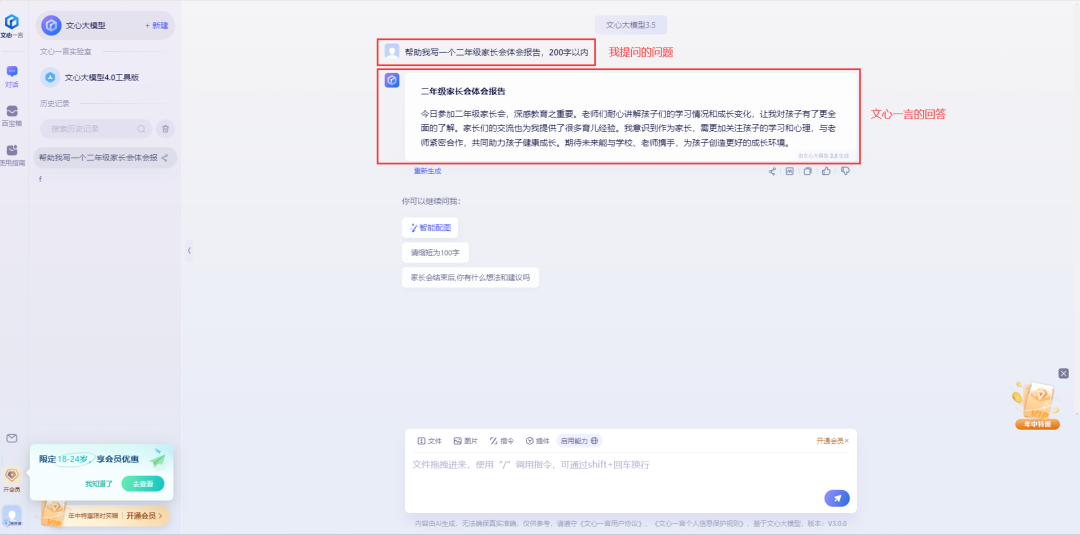Share the history conversation via share icon
Viewport: 1080px width, 535px height.
pyautogui.click(x=165, y=158)
